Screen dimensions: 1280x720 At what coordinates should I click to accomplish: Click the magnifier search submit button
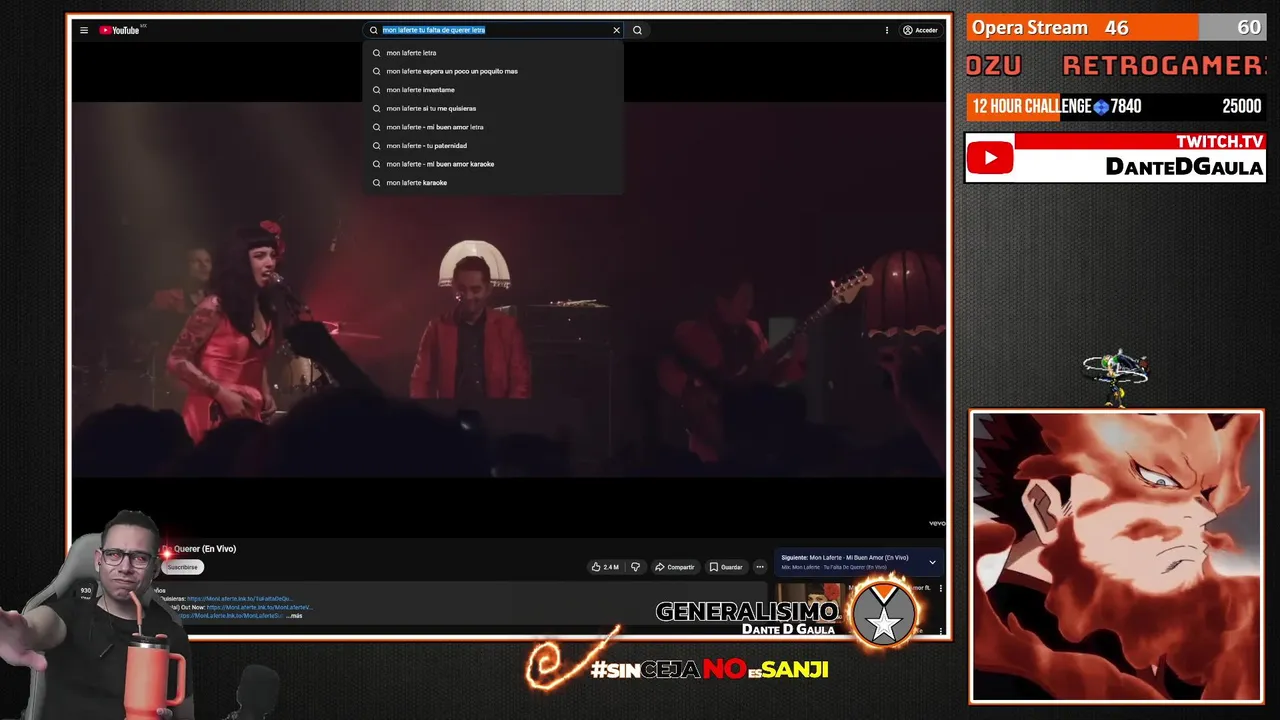637,30
